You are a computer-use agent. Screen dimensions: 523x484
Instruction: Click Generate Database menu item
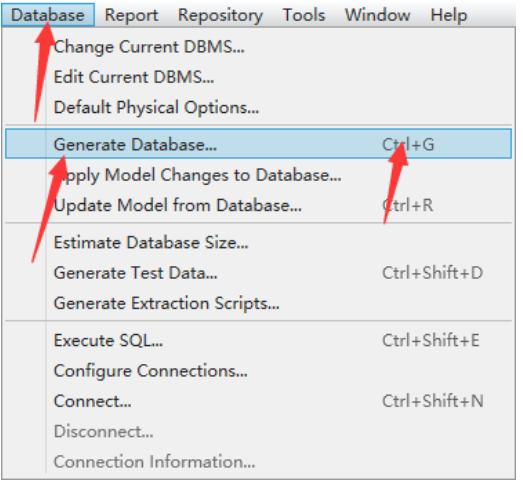click(x=258, y=144)
